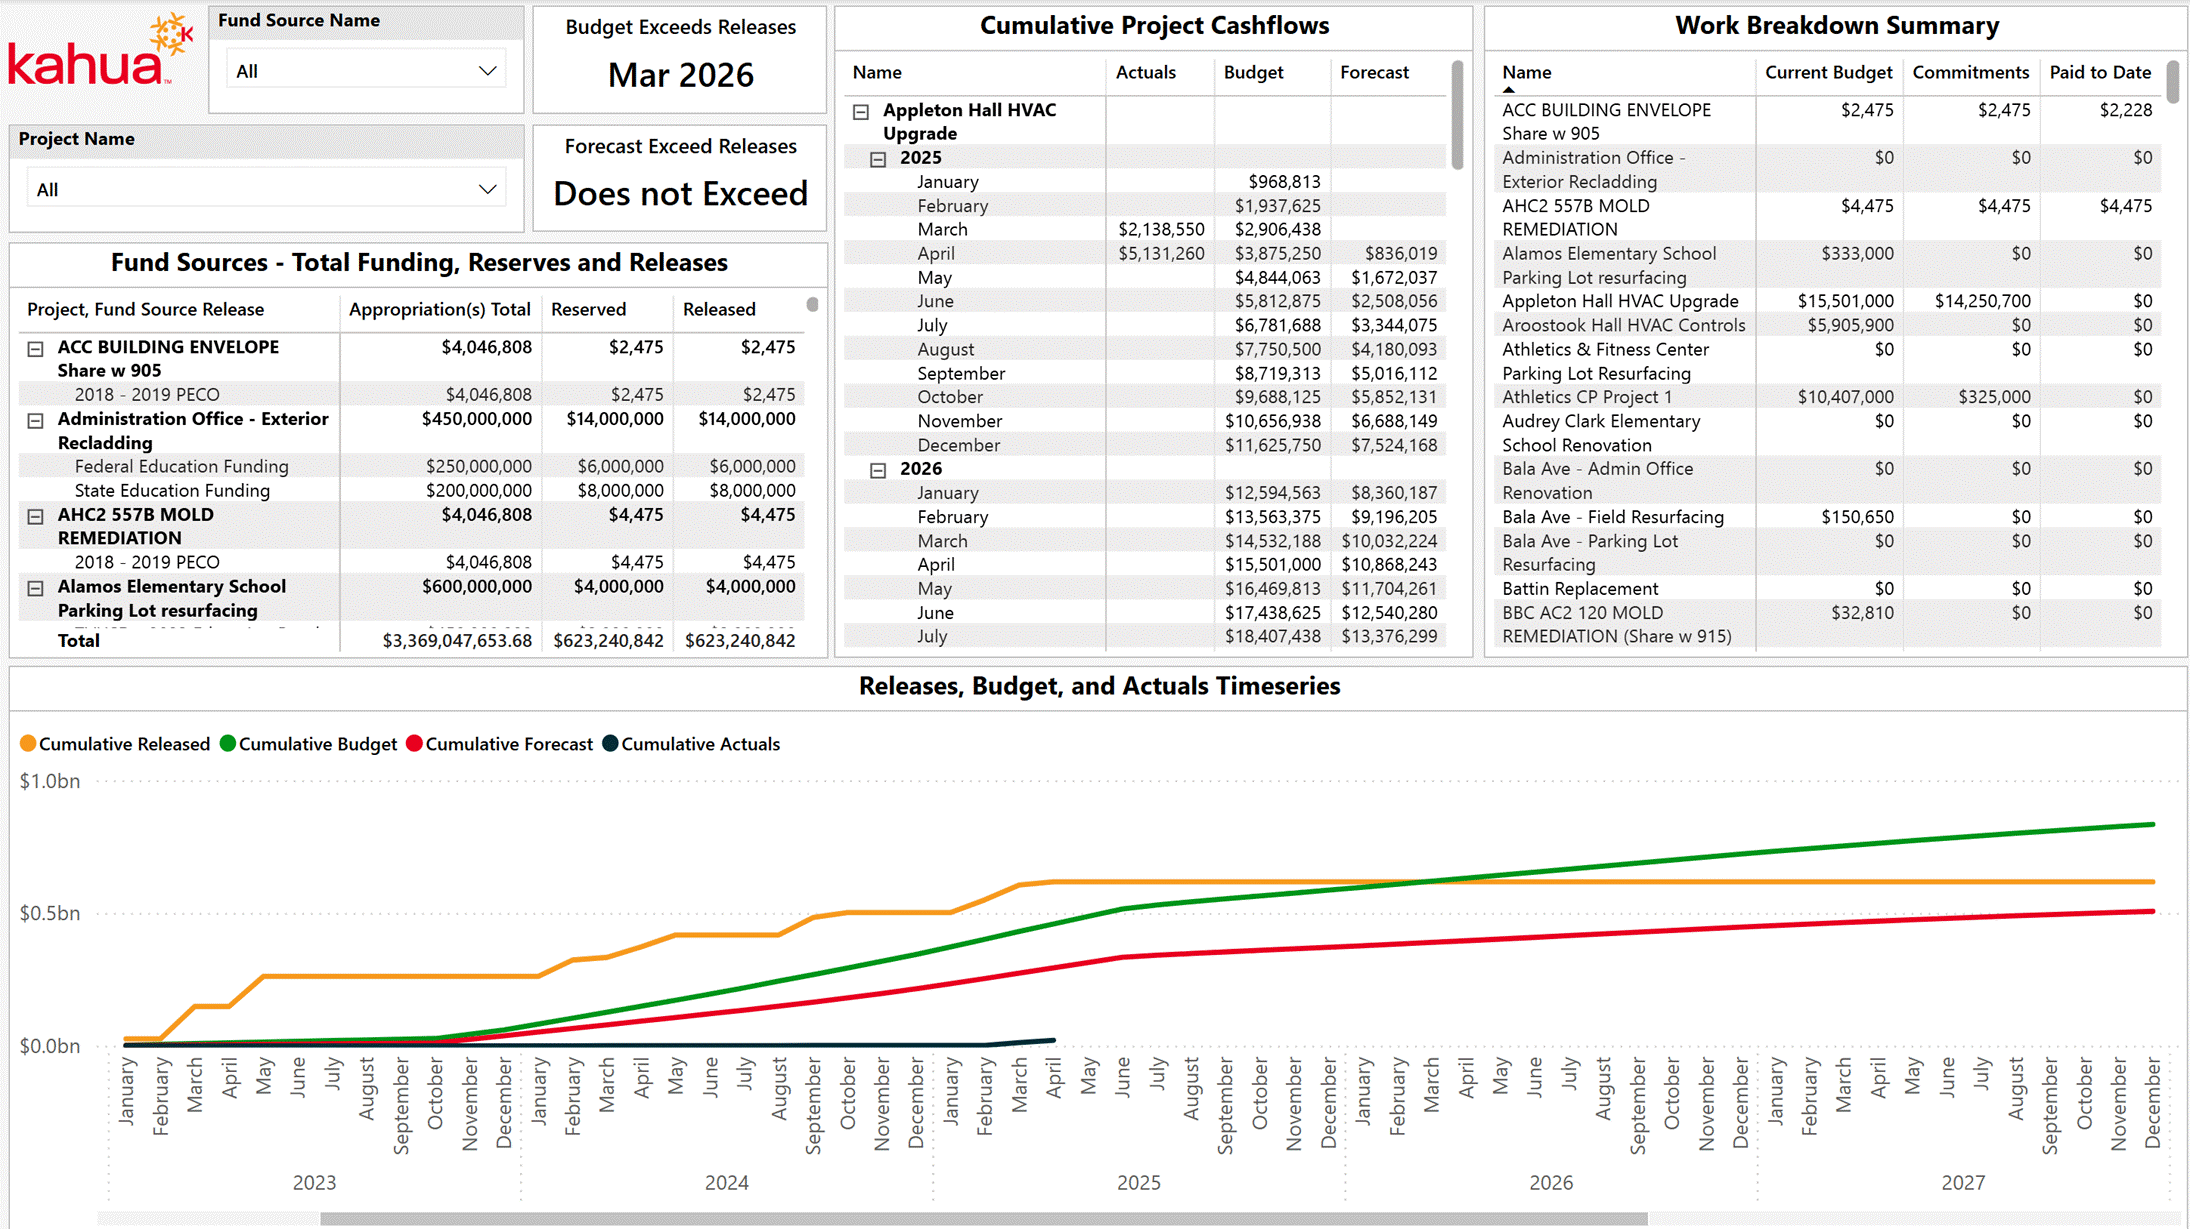This screenshot has height=1229, width=2190.
Task: Click the Forecast column header in Cashflows
Action: [1374, 72]
